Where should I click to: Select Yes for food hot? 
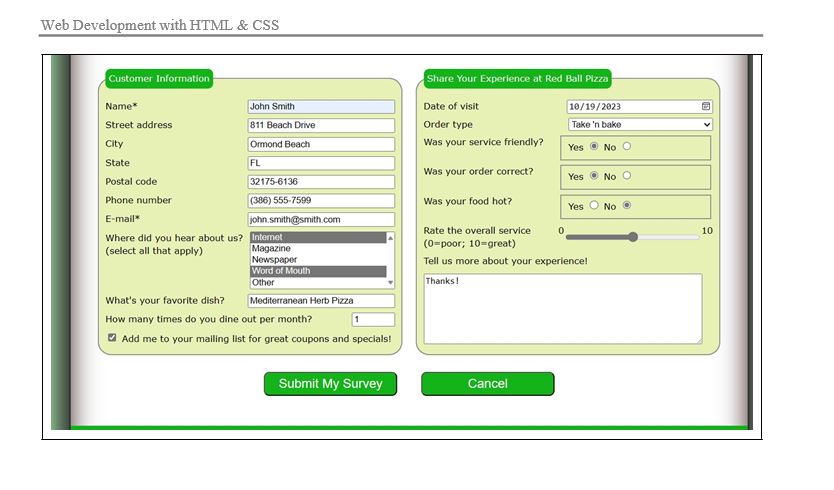pyautogui.click(x=594, y=205)
